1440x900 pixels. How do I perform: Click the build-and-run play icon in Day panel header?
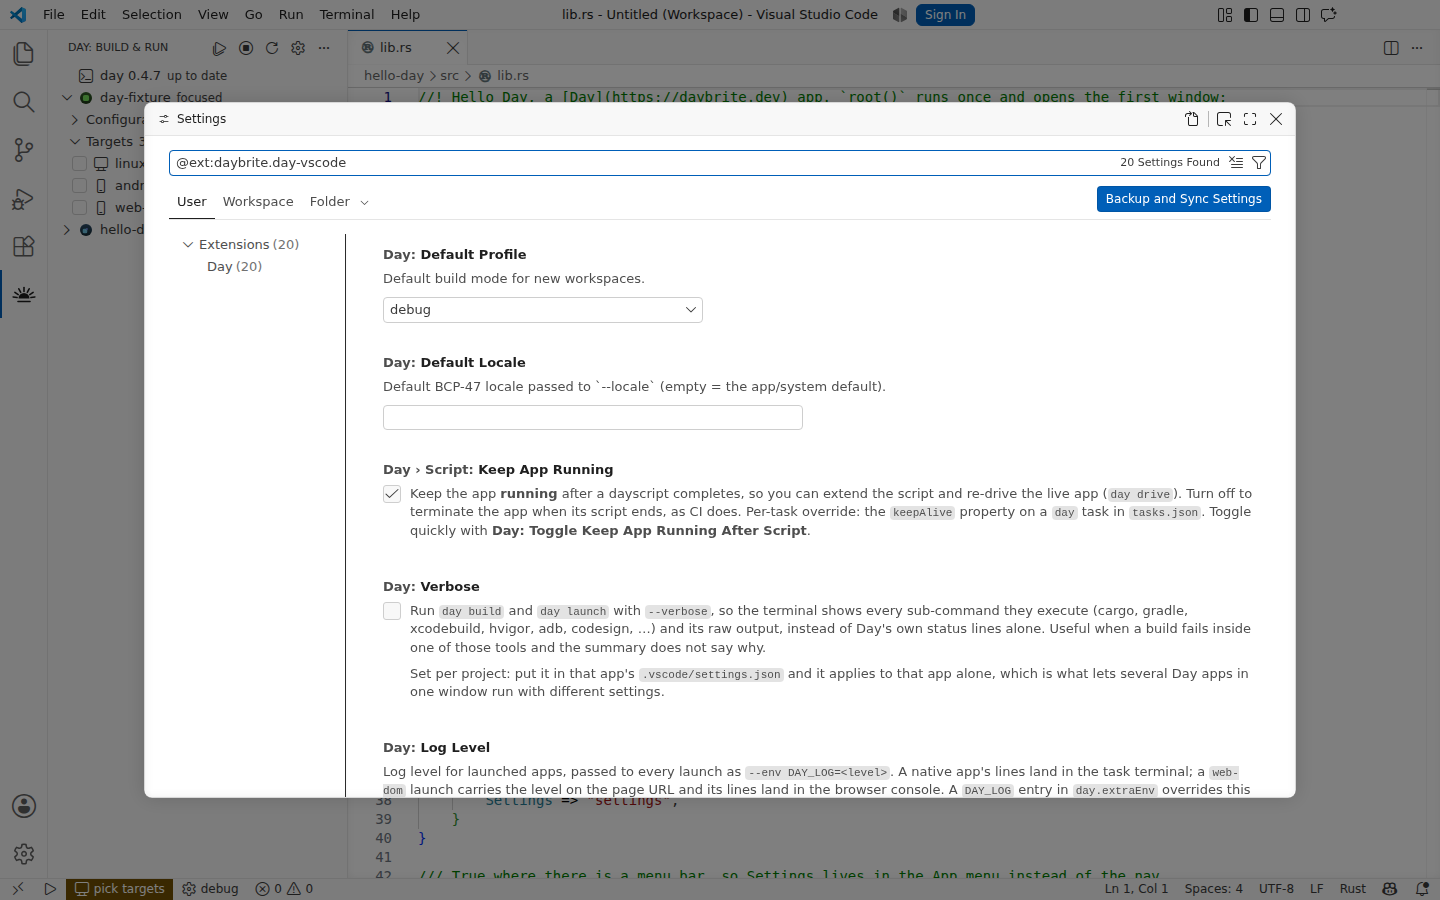click(219, 48)
